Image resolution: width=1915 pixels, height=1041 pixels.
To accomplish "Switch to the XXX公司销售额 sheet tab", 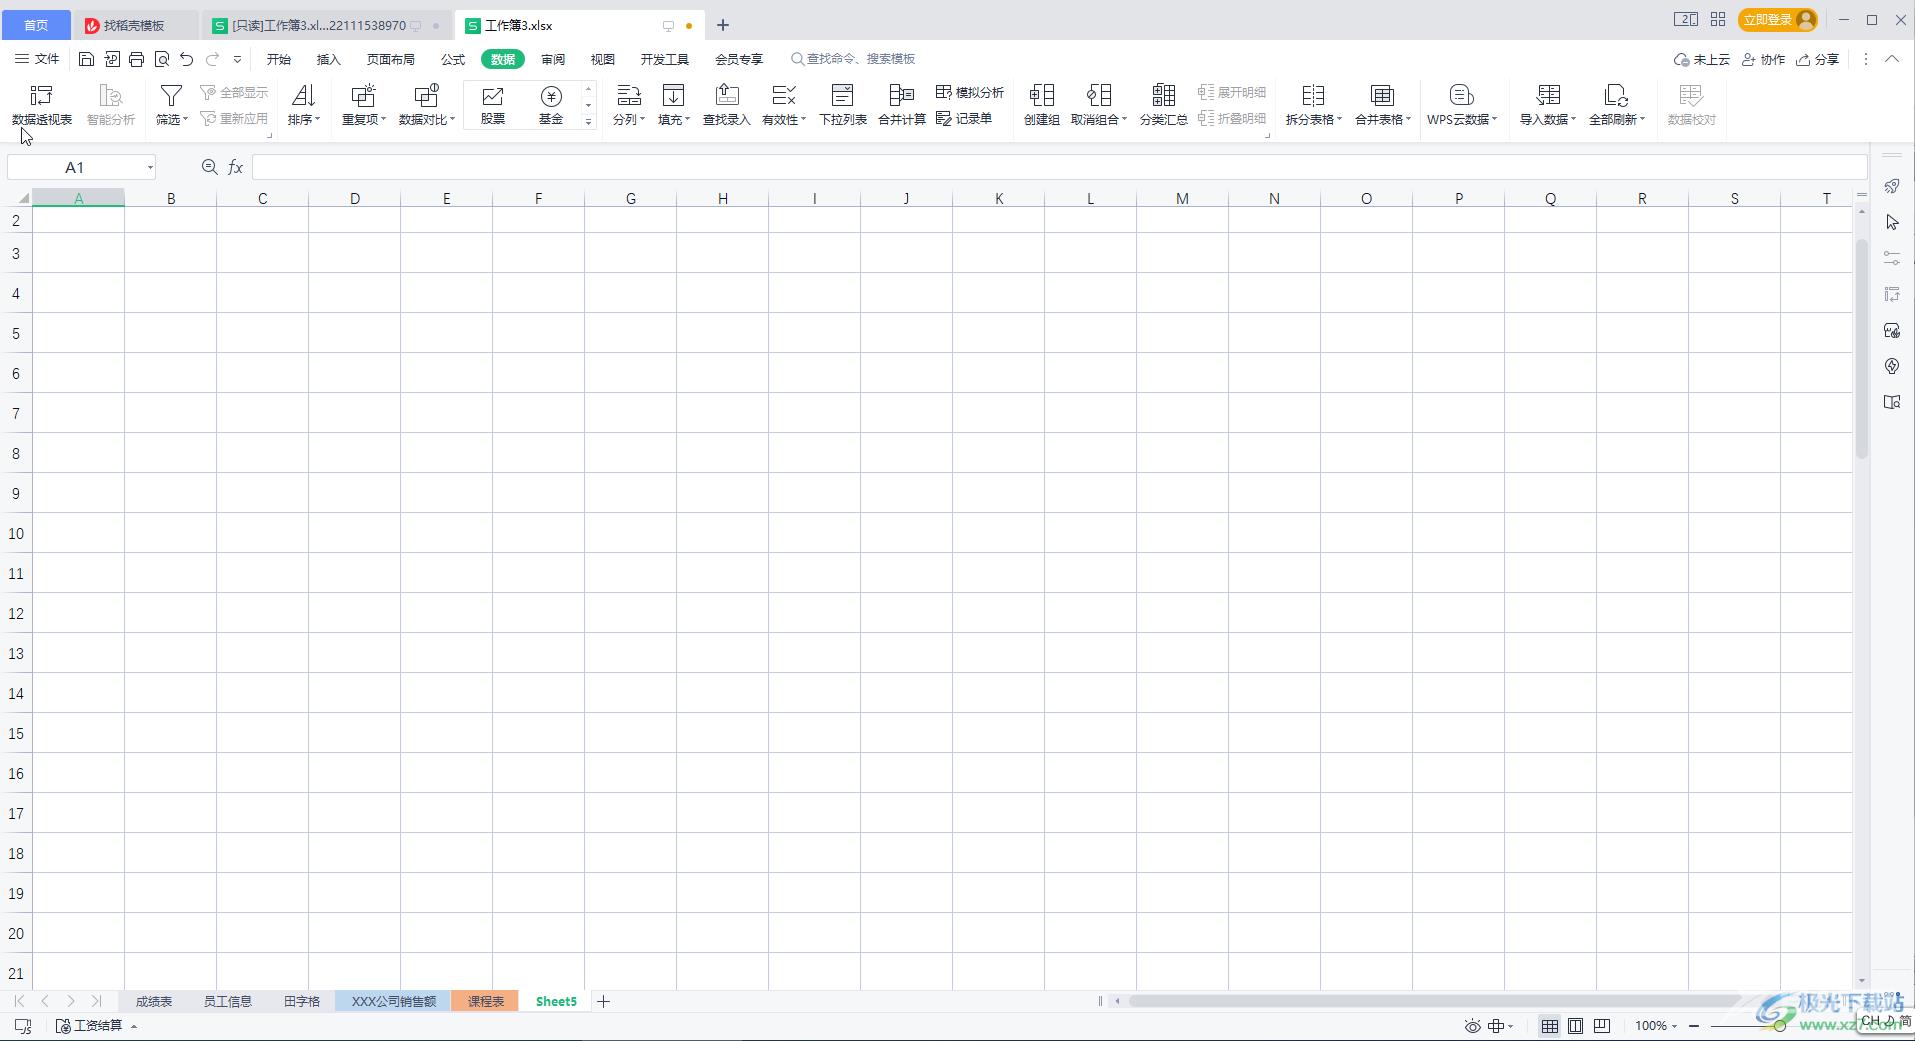I will [394, 1001].
